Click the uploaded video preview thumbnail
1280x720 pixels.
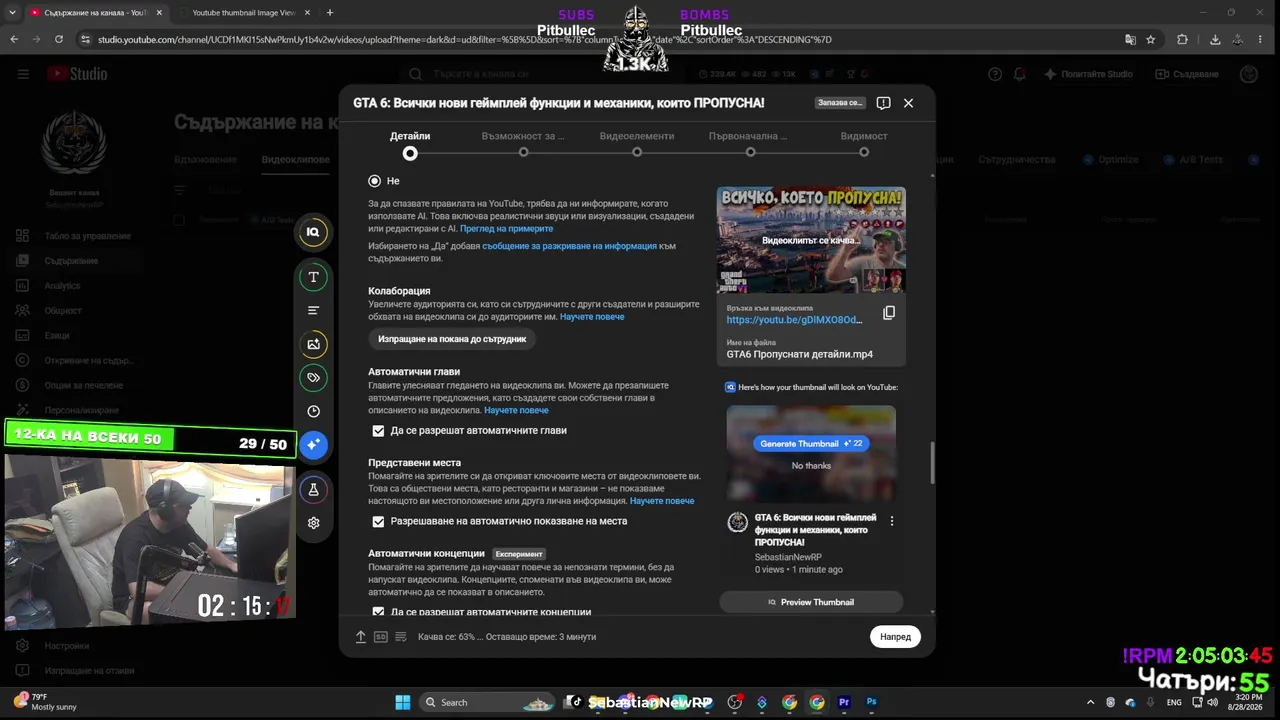811,240
